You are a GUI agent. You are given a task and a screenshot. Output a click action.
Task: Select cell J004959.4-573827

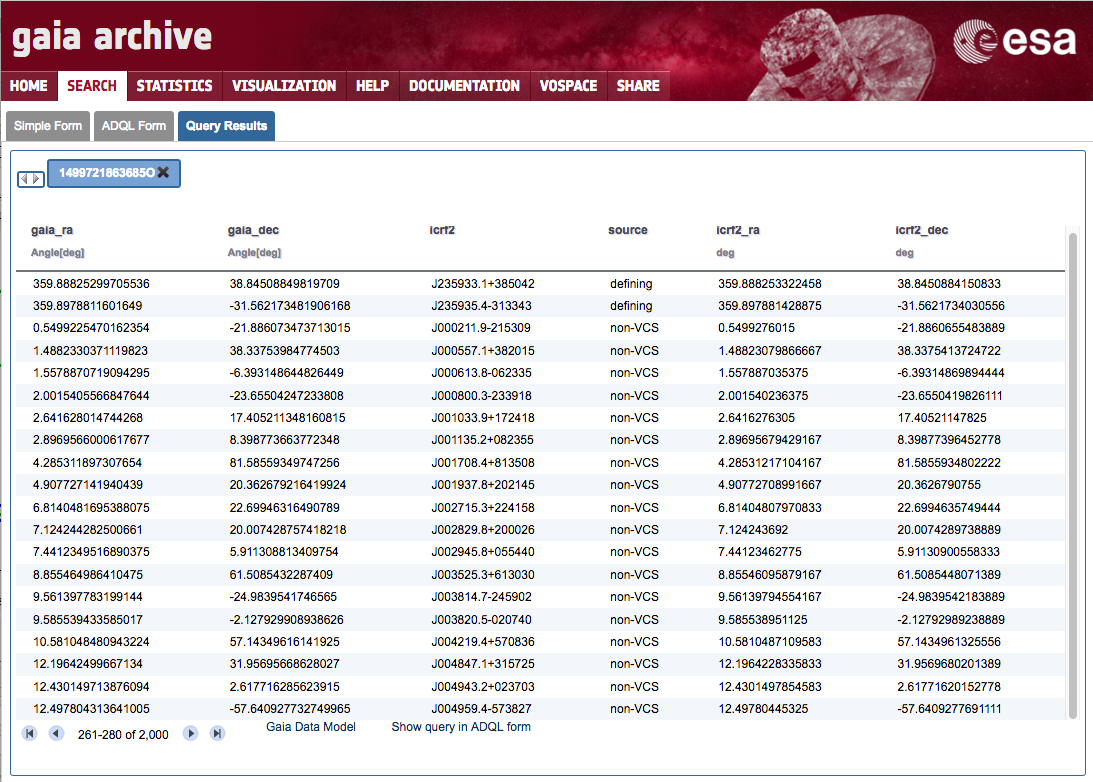(482, 709)
